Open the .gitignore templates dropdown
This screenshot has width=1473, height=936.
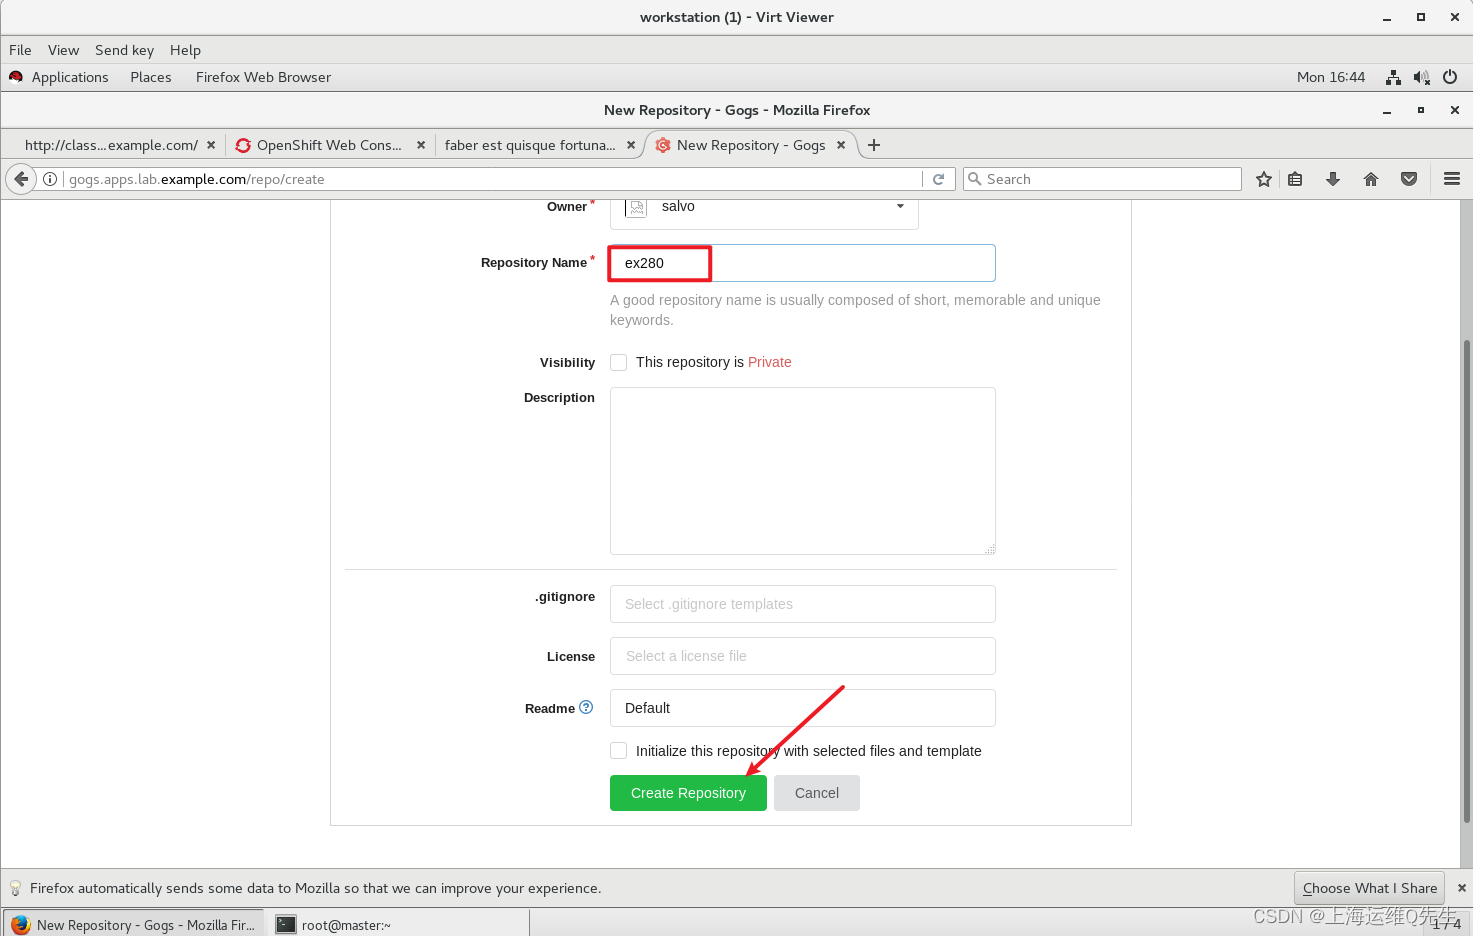[x=803, y=604]
